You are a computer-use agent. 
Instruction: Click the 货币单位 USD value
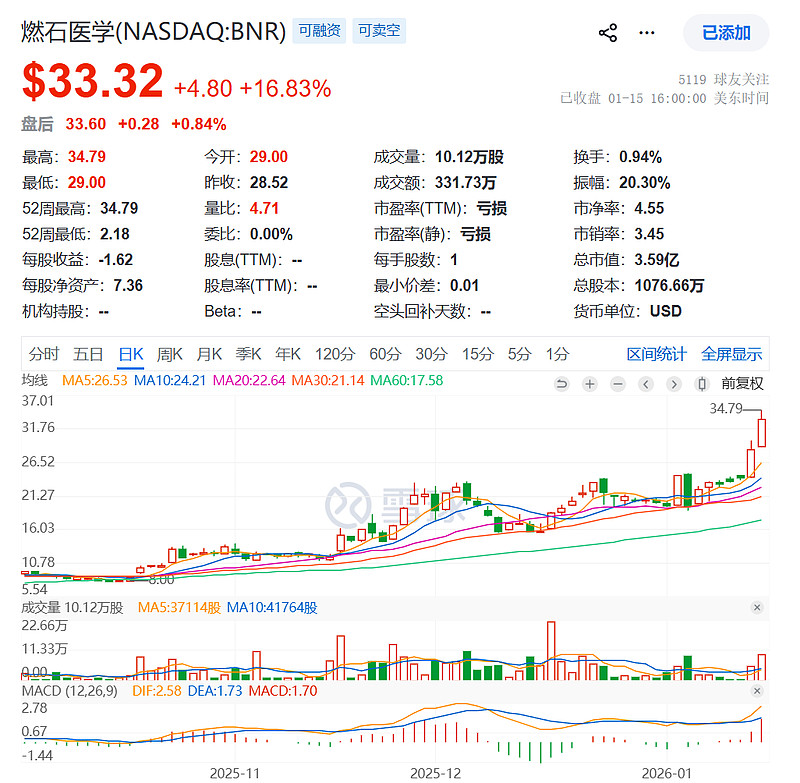tap(665, 311)
